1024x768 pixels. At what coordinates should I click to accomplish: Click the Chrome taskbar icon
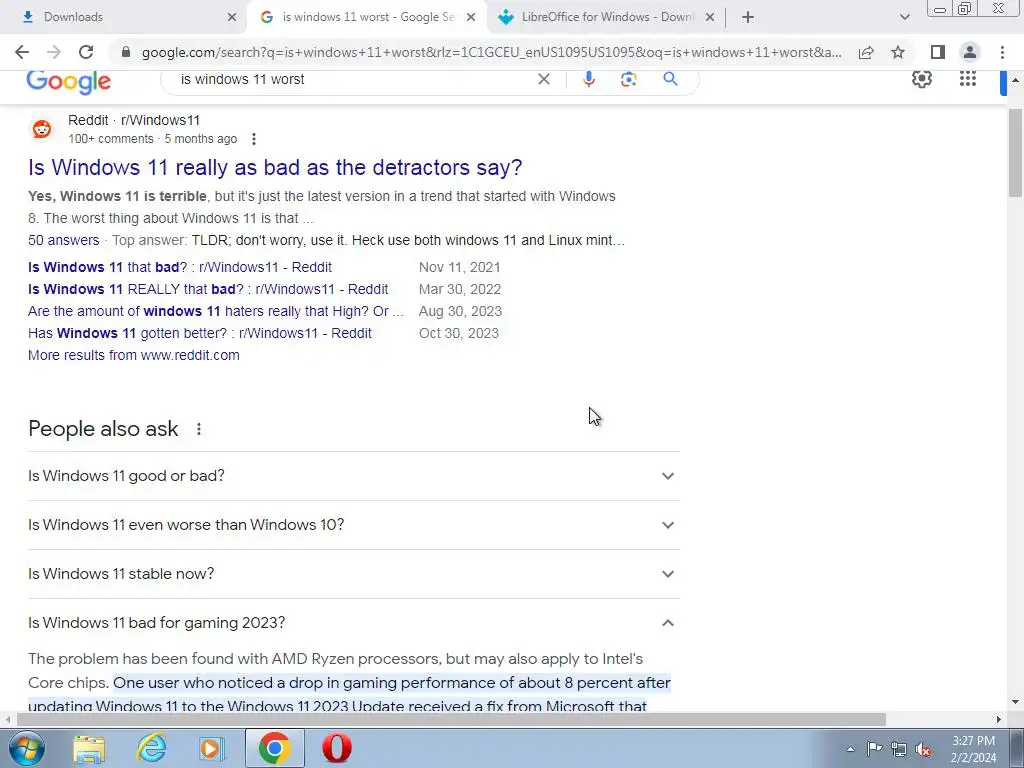pyautogui.click(x=274, y=748)
